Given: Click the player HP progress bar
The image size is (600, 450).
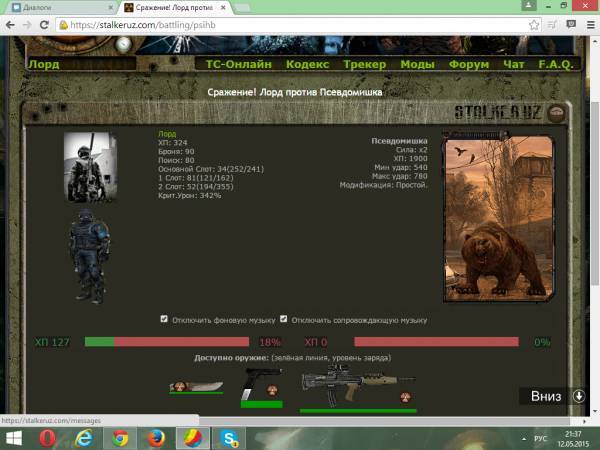Looking at the screenshot, I should tap(166, 342).
